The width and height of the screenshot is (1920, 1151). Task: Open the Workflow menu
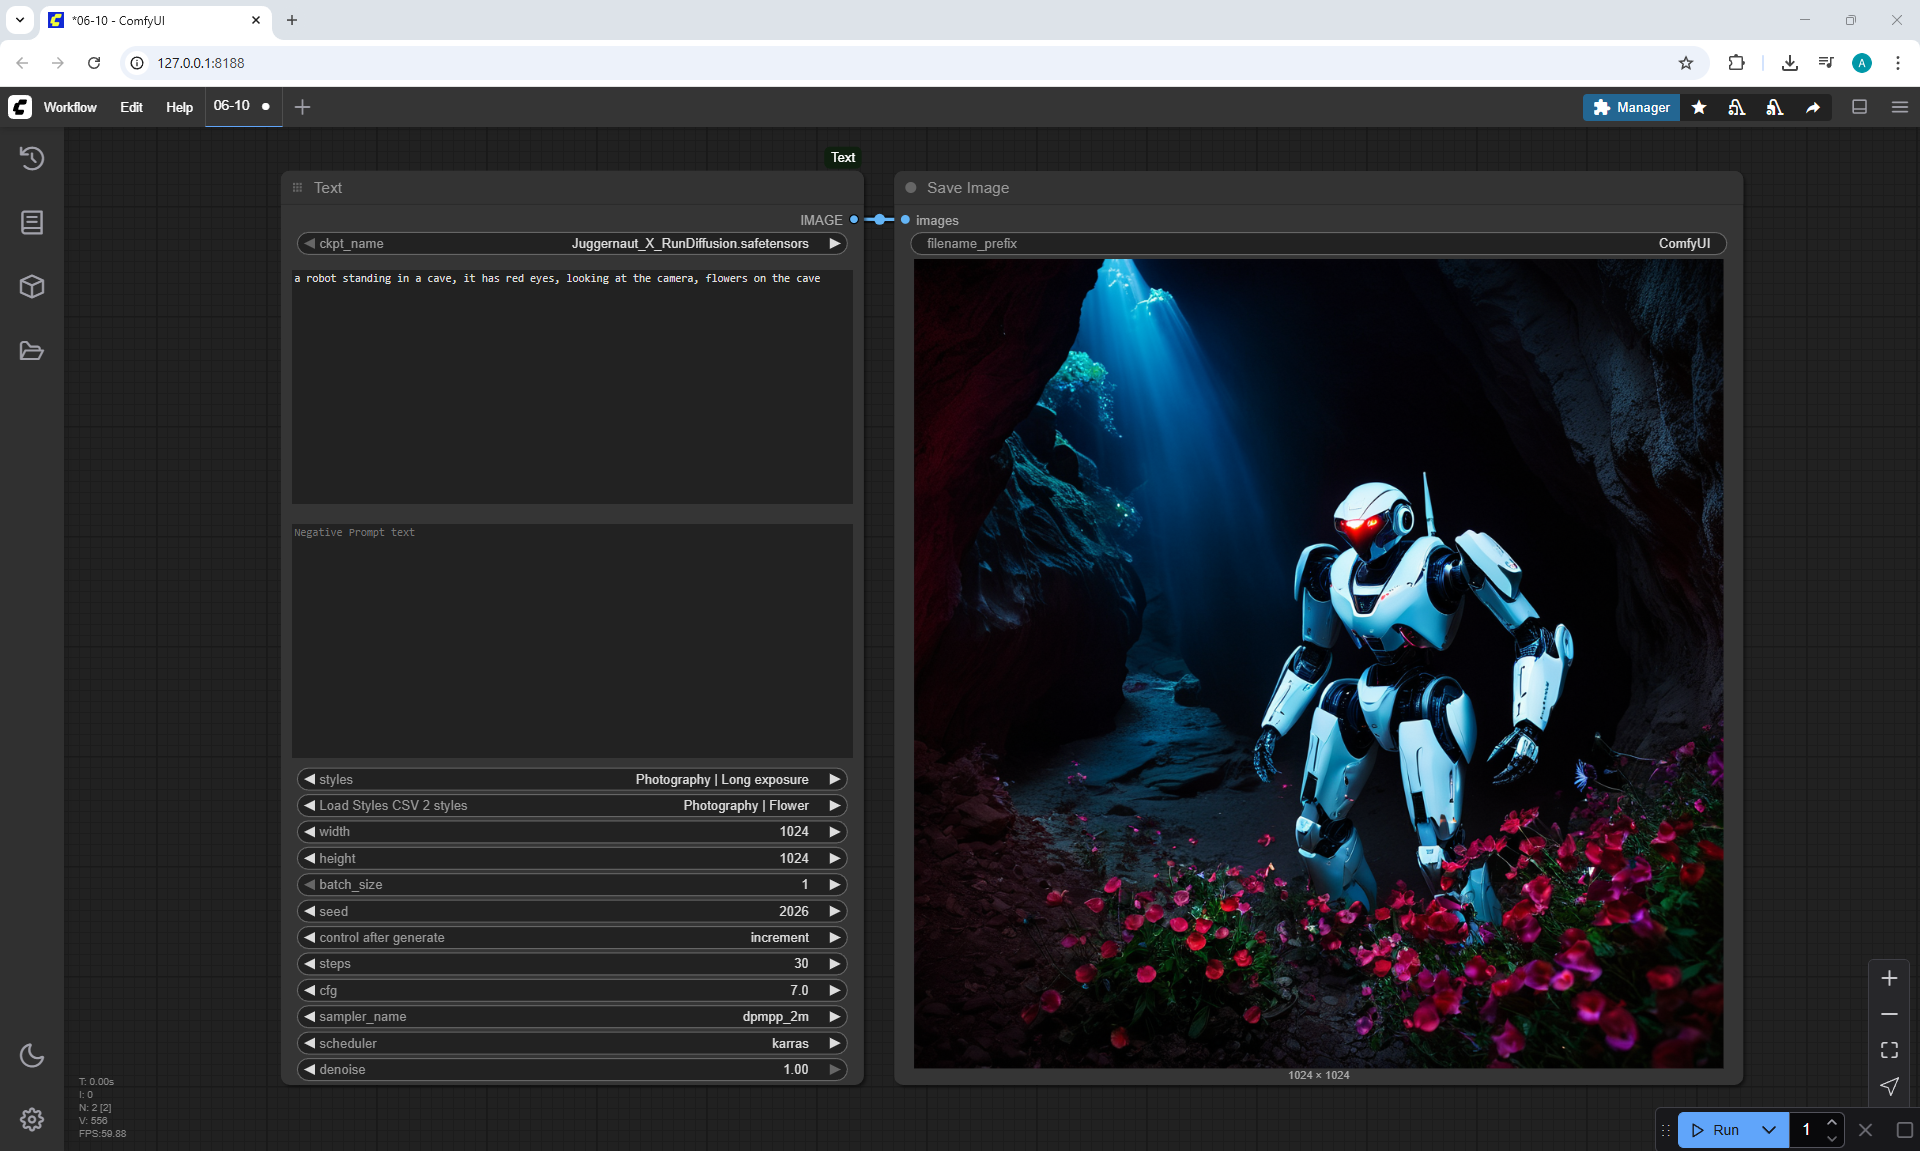70,107
